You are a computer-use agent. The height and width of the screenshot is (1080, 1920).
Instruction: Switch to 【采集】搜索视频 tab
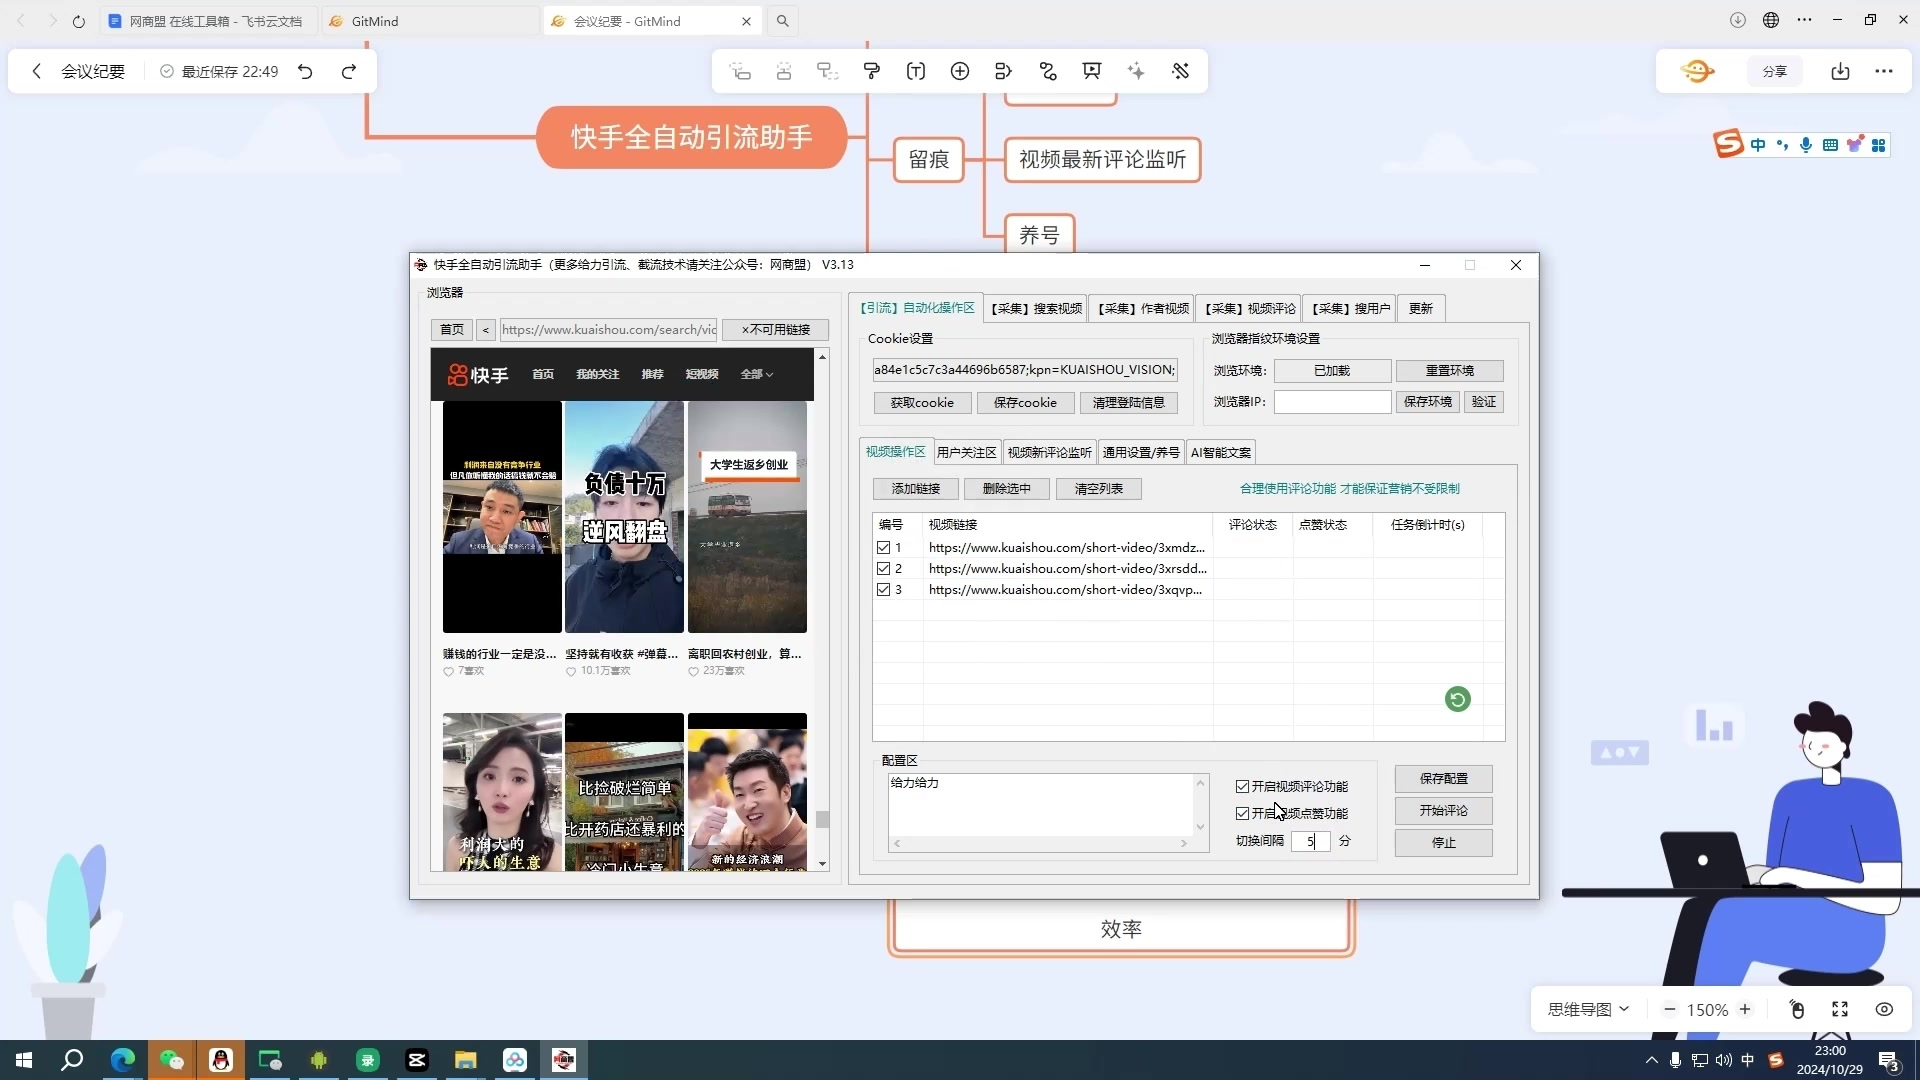(1036, 309)
